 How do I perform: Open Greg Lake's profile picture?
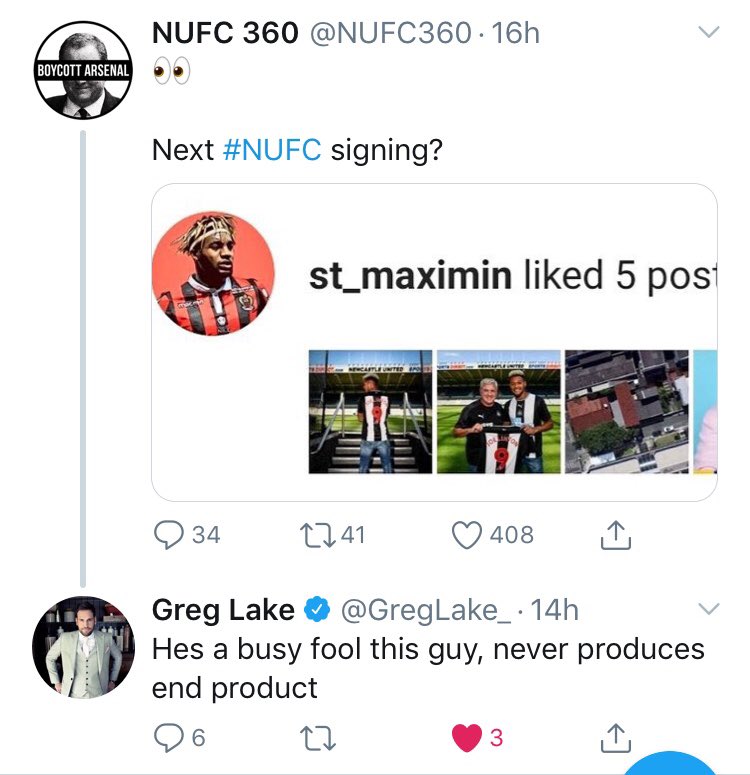(x=83, y=646)
